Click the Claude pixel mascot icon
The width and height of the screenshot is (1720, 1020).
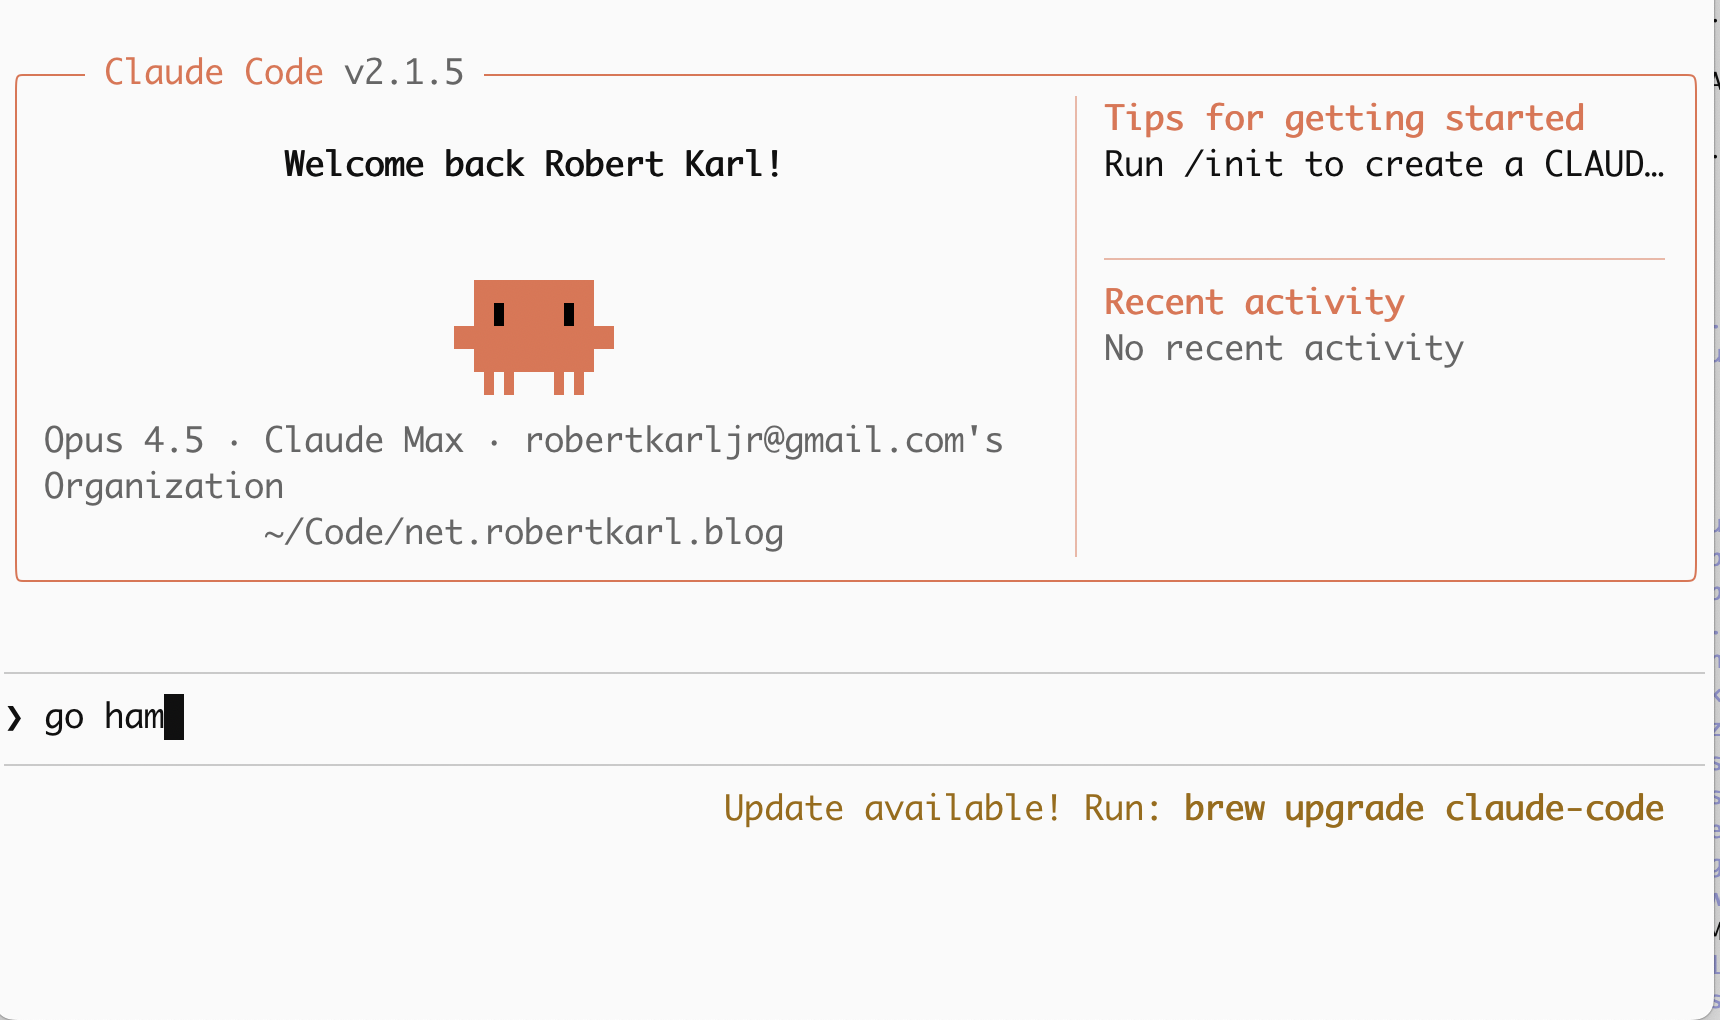[x=533, y=337]
